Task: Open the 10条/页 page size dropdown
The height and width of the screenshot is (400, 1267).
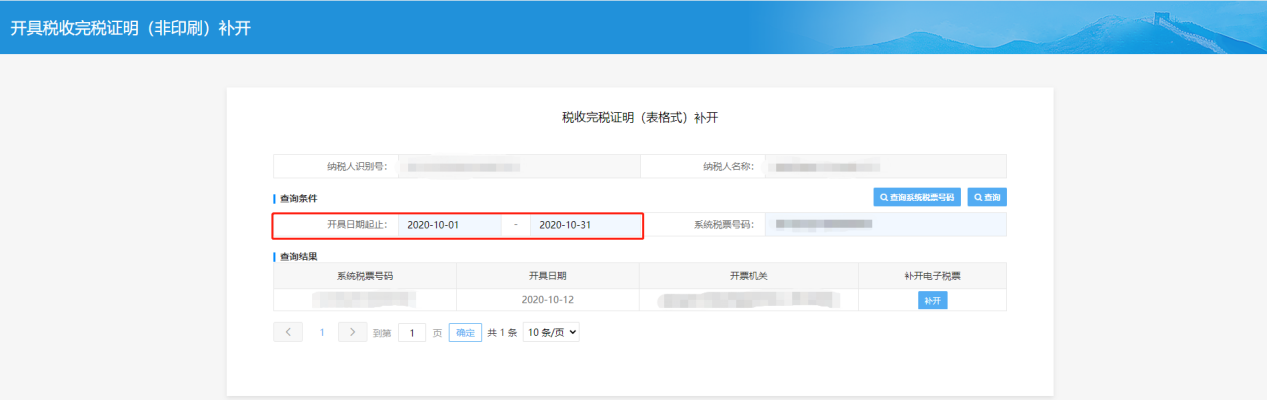Action: click(x=551, y=333)
